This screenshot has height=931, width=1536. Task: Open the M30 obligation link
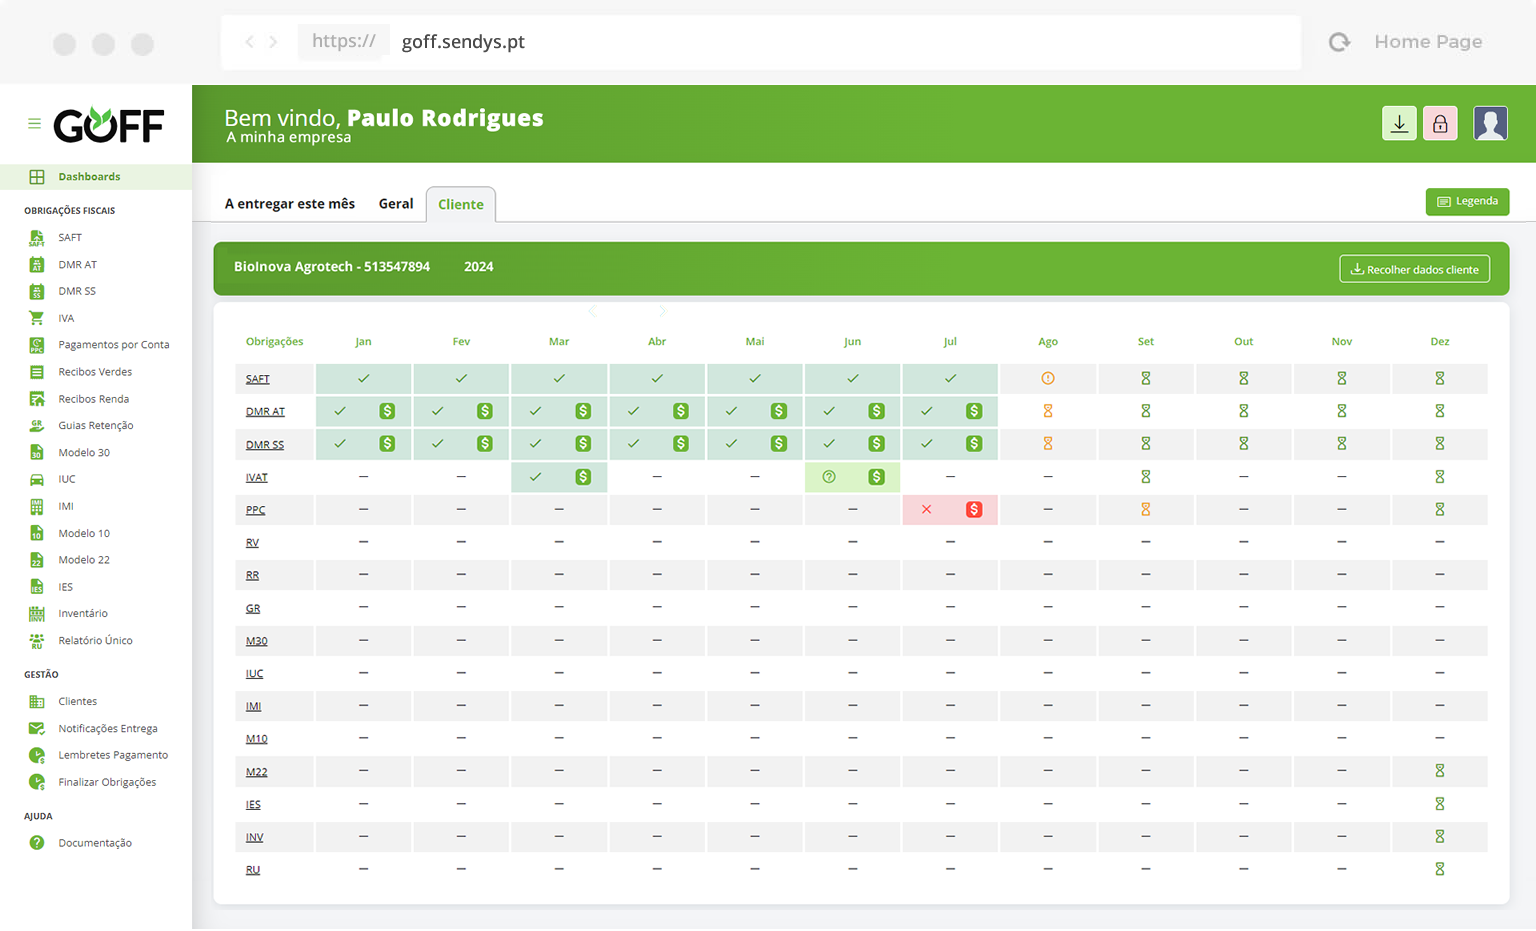point(257,641)
